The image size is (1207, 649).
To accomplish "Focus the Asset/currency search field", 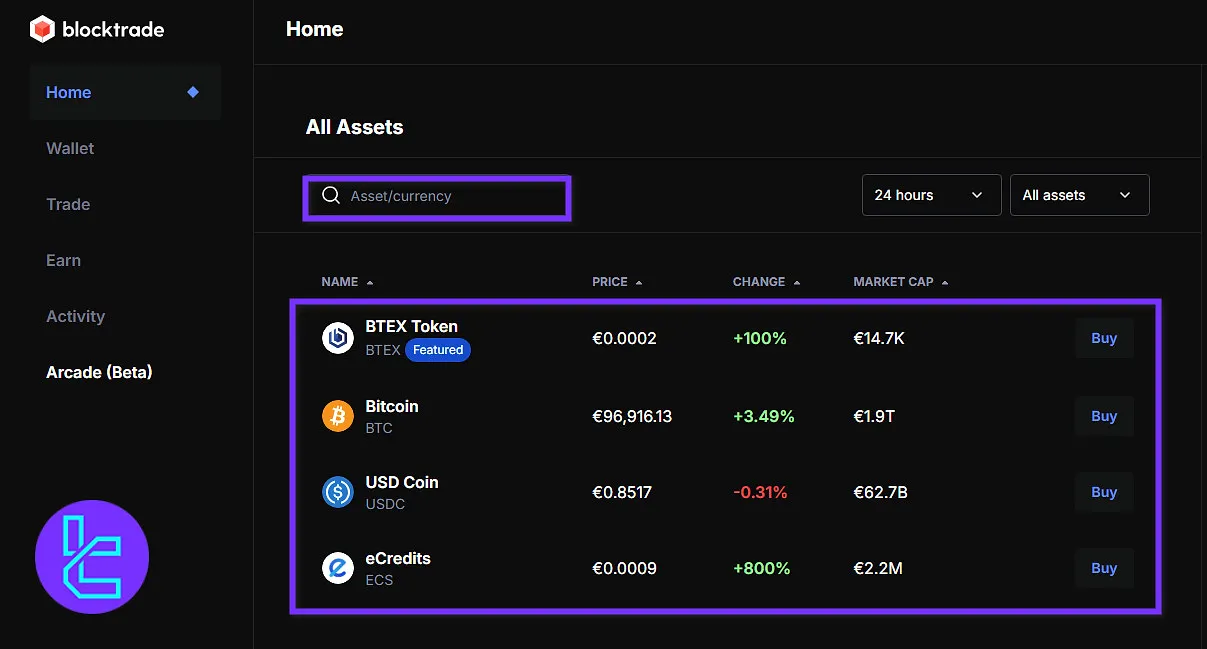I will pyautogui.click(x=450, y=196).
